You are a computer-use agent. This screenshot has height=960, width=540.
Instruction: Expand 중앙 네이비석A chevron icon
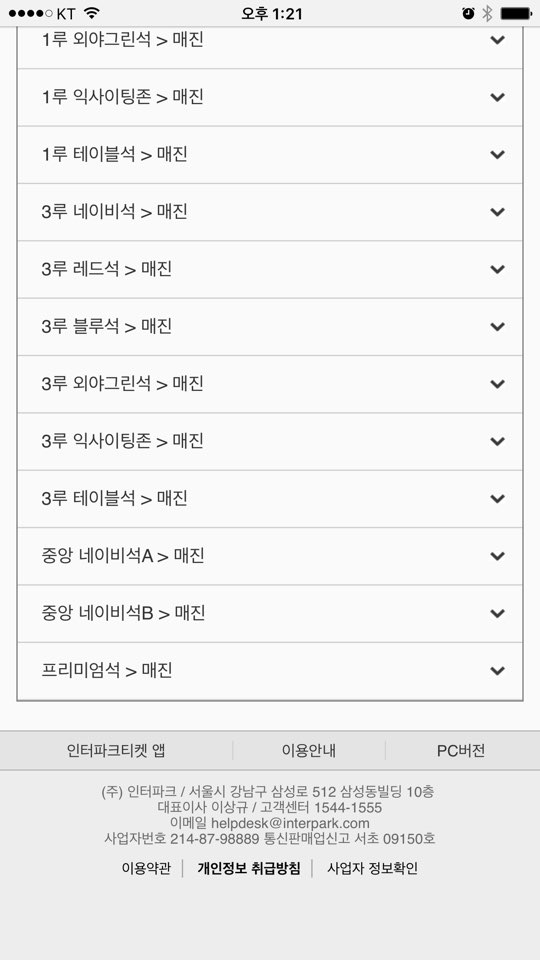tap(498, 556)
